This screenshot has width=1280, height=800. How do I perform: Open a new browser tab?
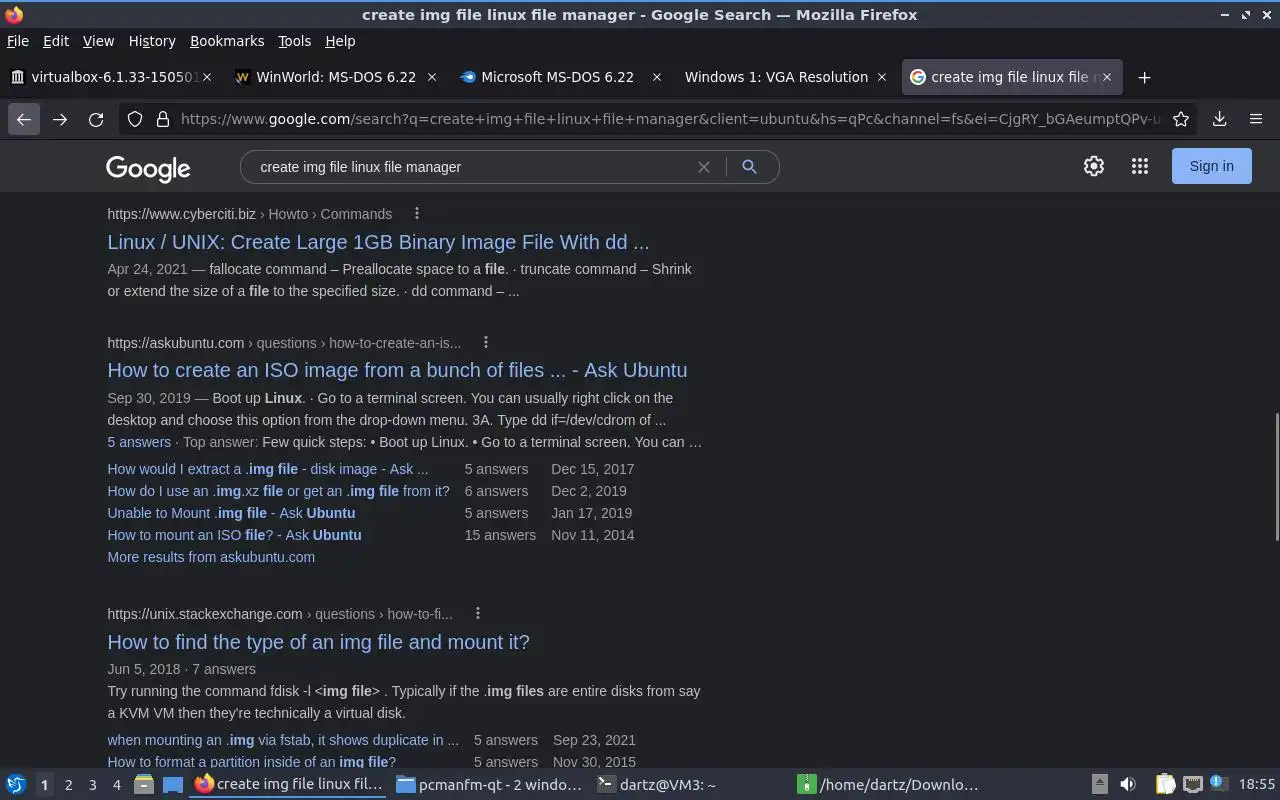click(x=1145, y=77)
